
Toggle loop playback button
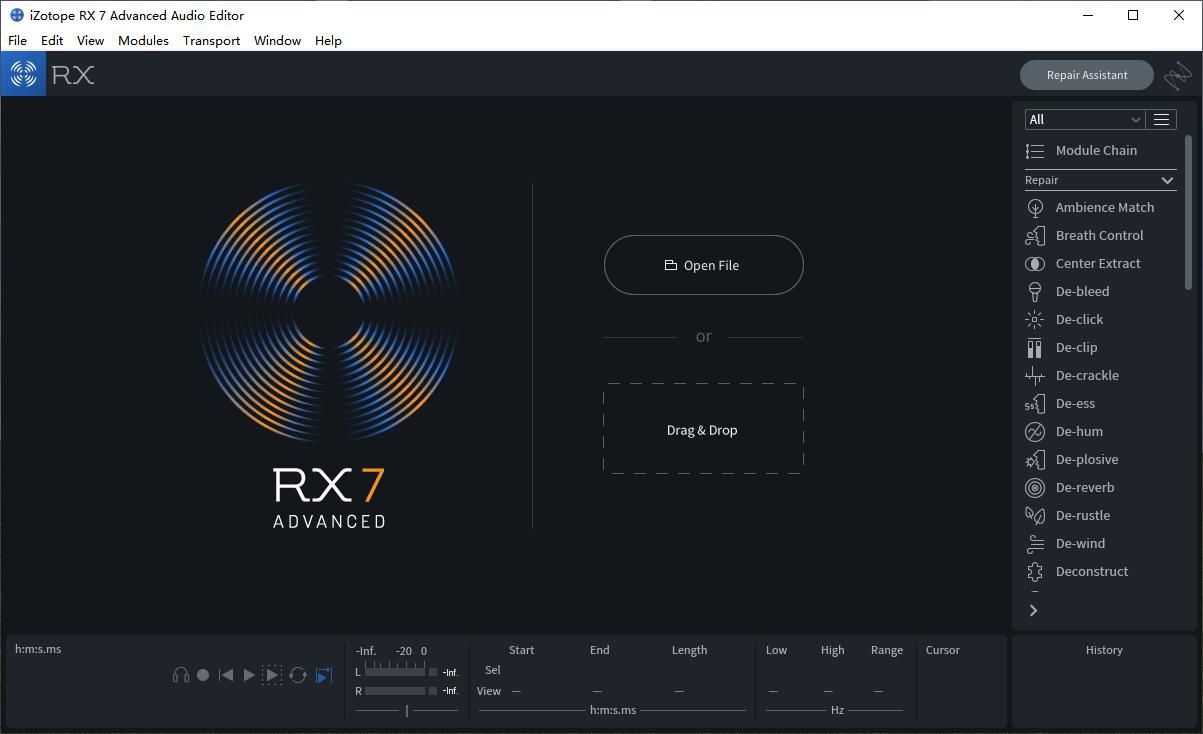point(298,675)
